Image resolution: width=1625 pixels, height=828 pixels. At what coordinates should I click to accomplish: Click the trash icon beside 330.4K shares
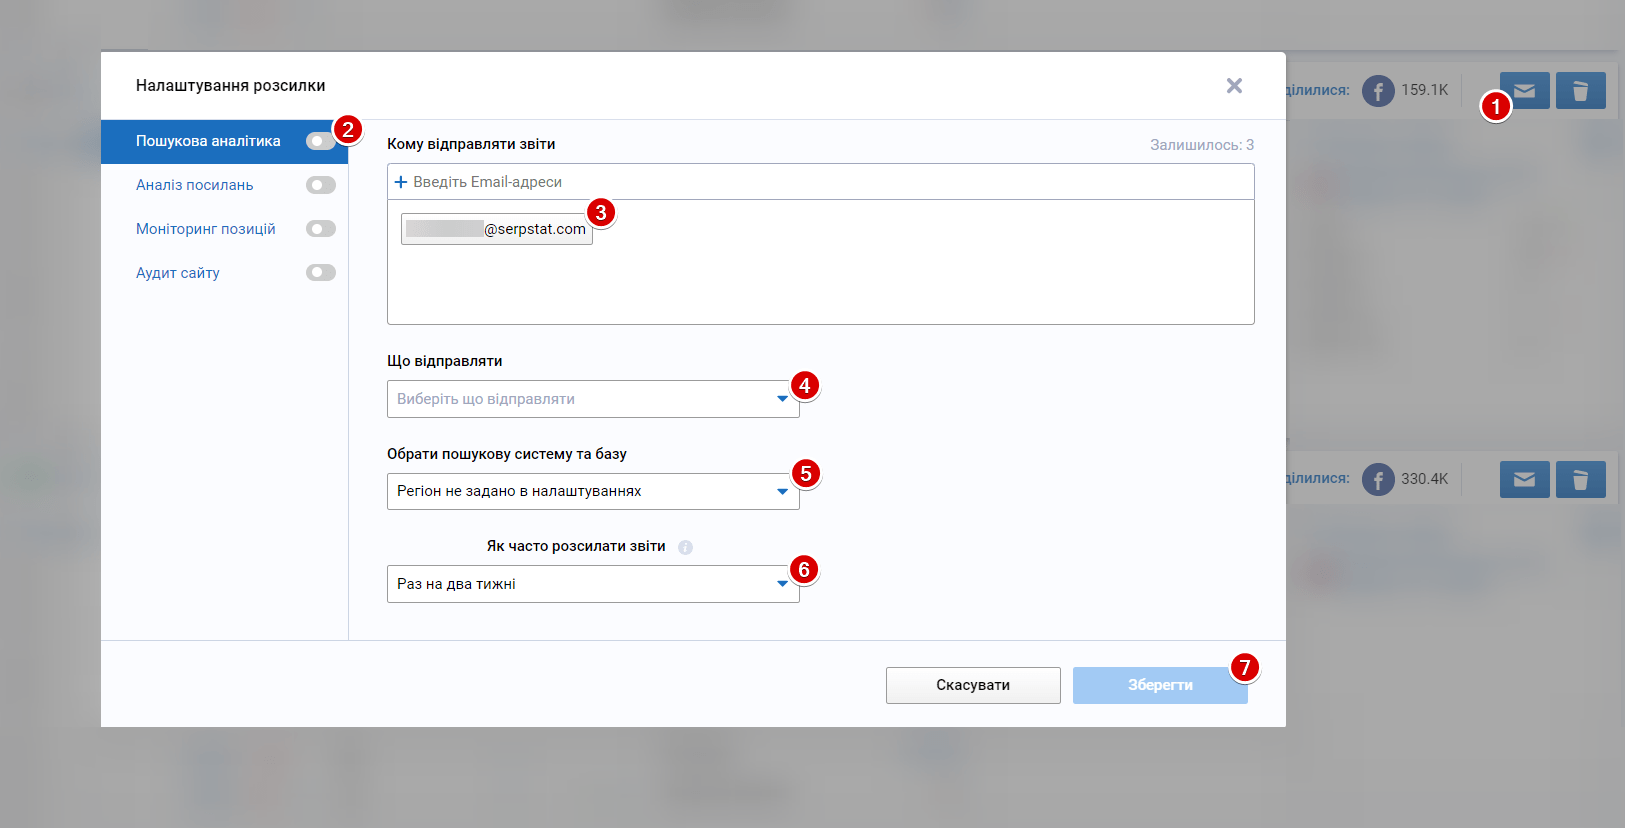coord(1580,480)
